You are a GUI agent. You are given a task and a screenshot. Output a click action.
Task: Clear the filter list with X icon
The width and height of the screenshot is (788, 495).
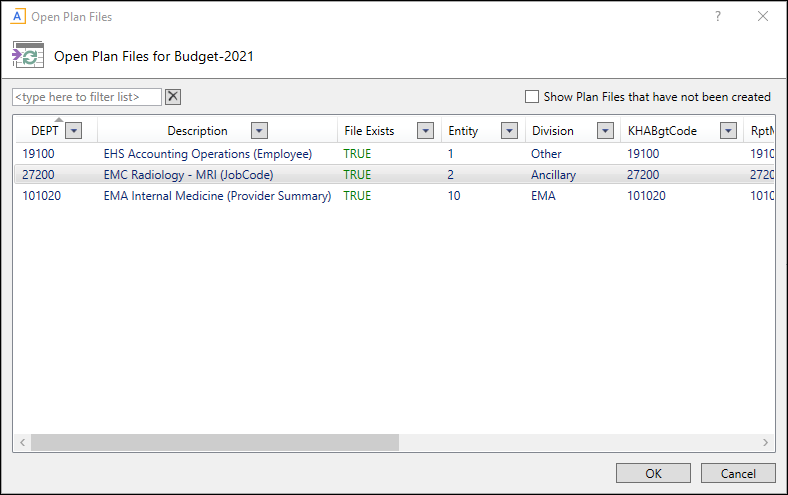(172, 97)
